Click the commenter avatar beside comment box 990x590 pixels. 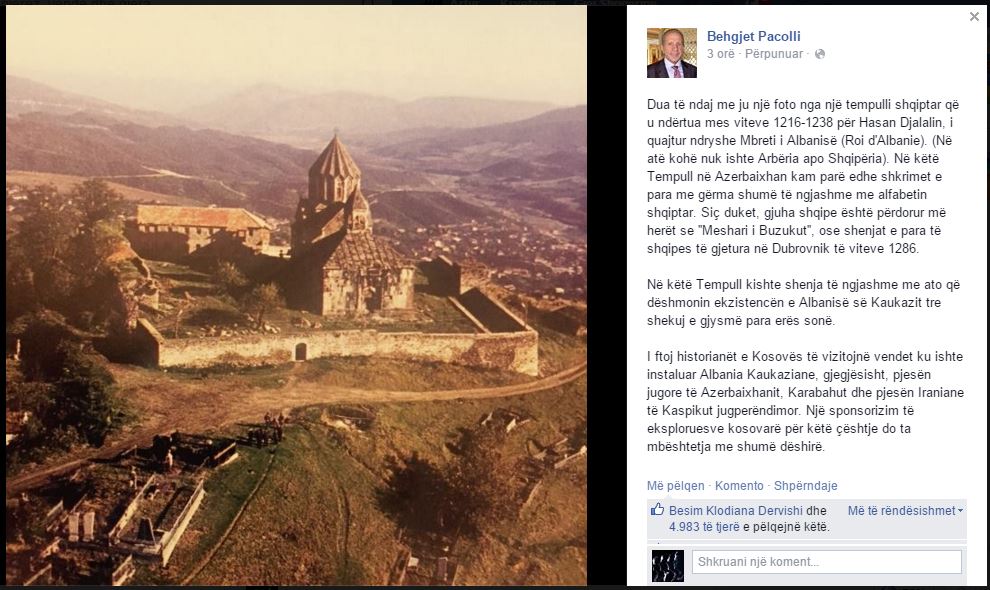[x=668, y=565]
